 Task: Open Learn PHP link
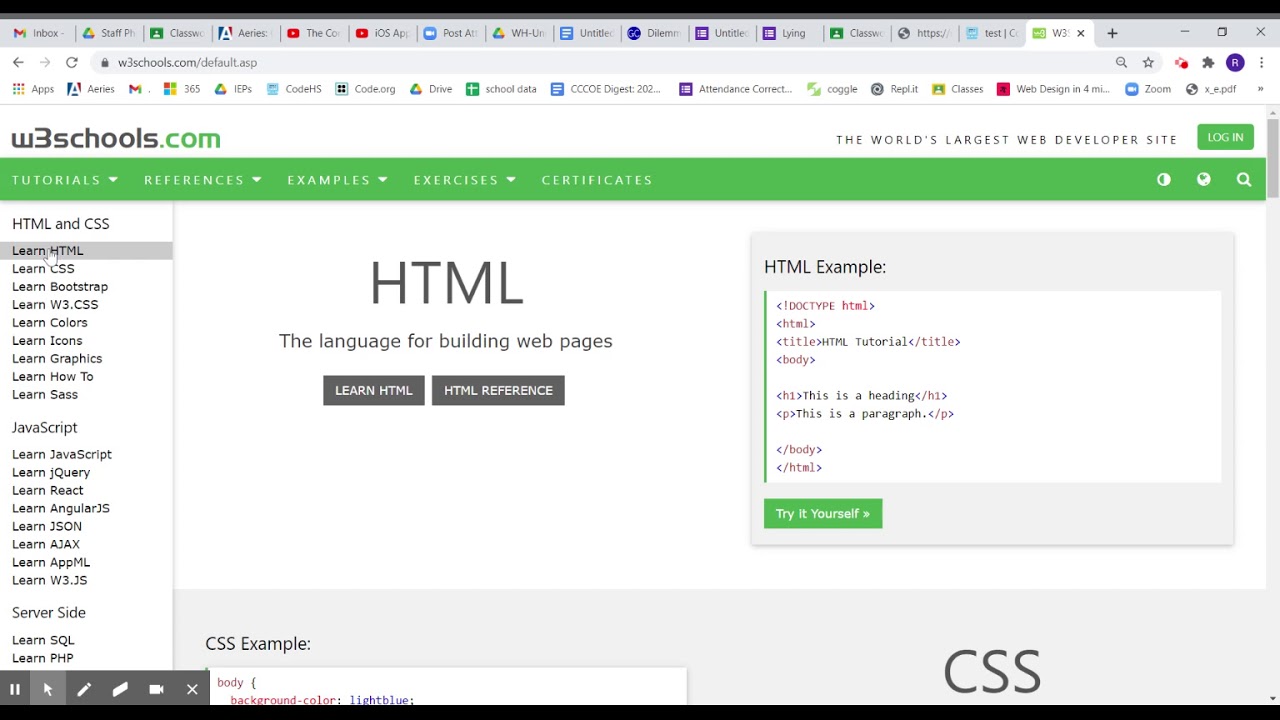pyautogui.click(x=43, y=658)
